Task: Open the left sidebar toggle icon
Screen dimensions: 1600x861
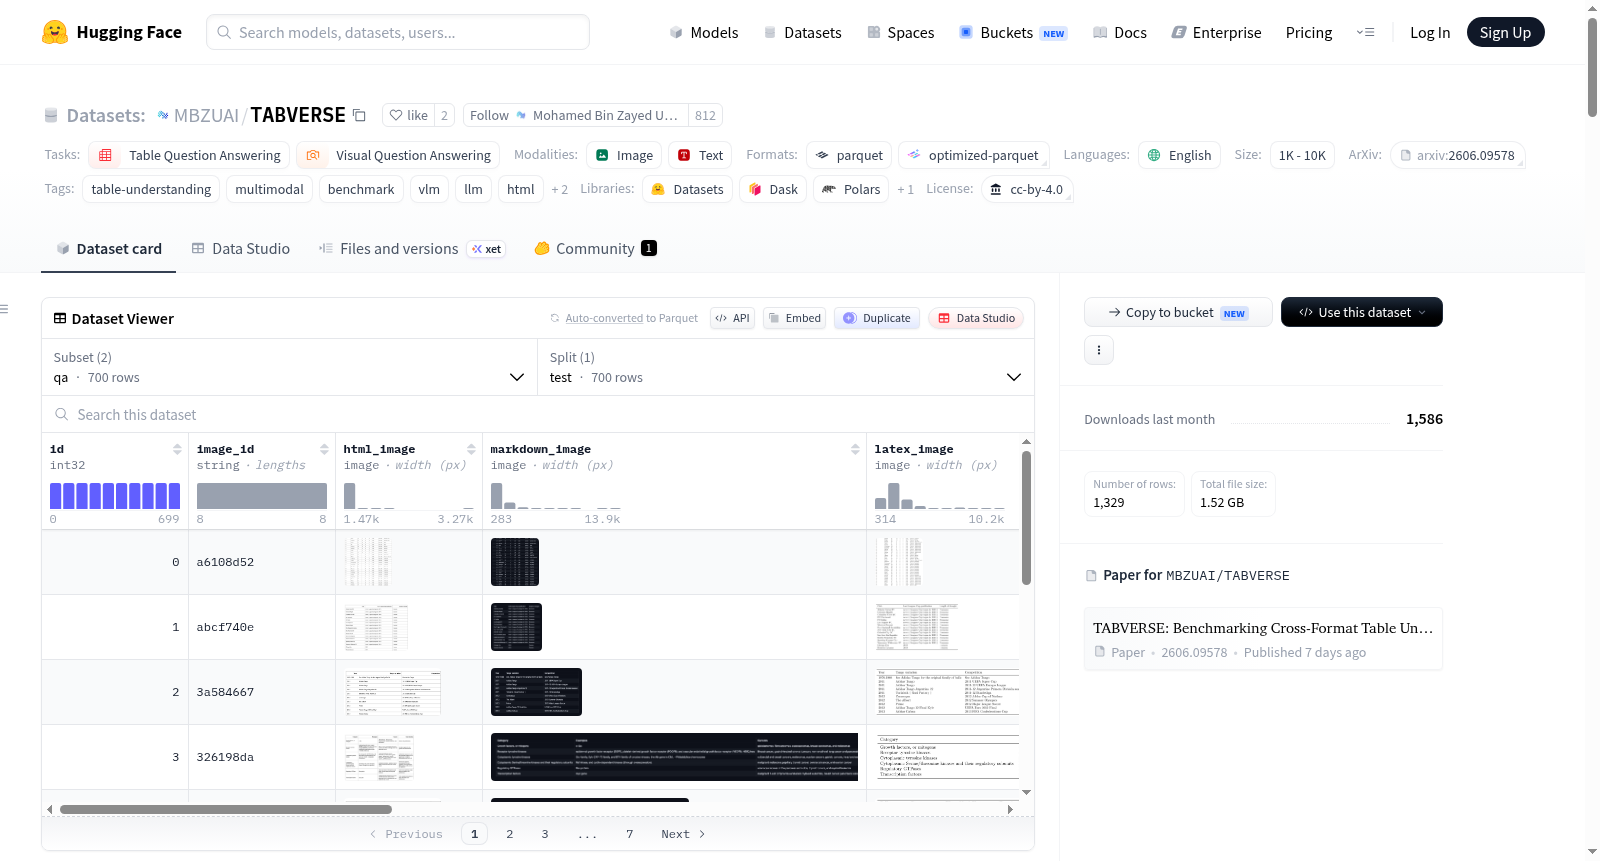Action: tap(4, 309)
